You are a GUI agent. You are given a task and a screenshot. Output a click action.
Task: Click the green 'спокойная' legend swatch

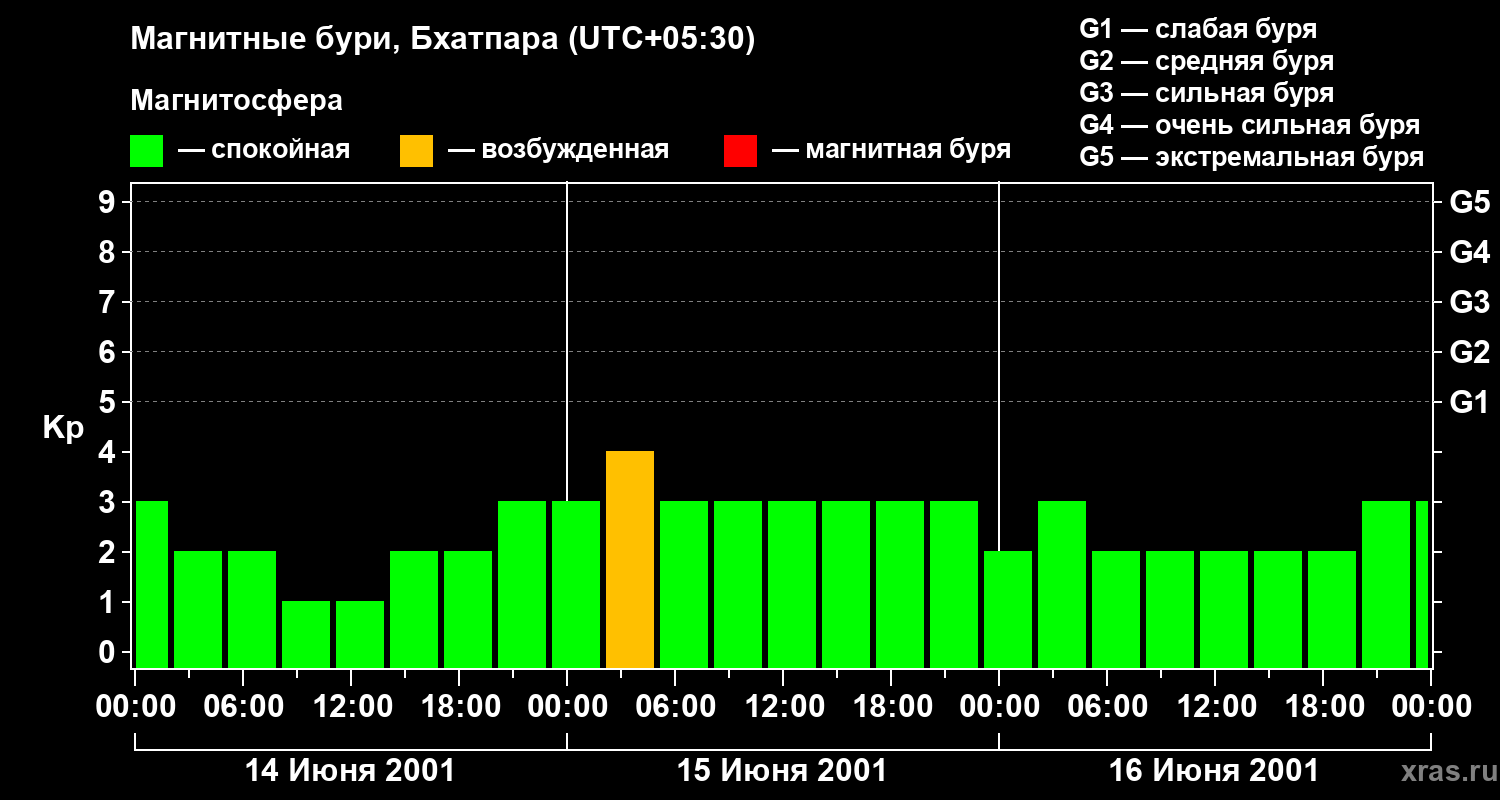(x=146, y=151)
